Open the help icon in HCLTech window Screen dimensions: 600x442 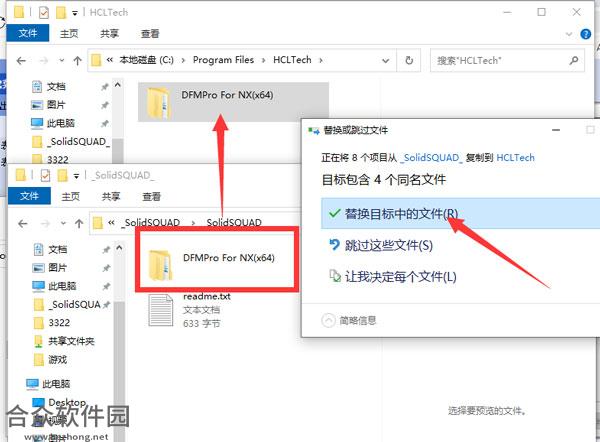coord(585,34)
